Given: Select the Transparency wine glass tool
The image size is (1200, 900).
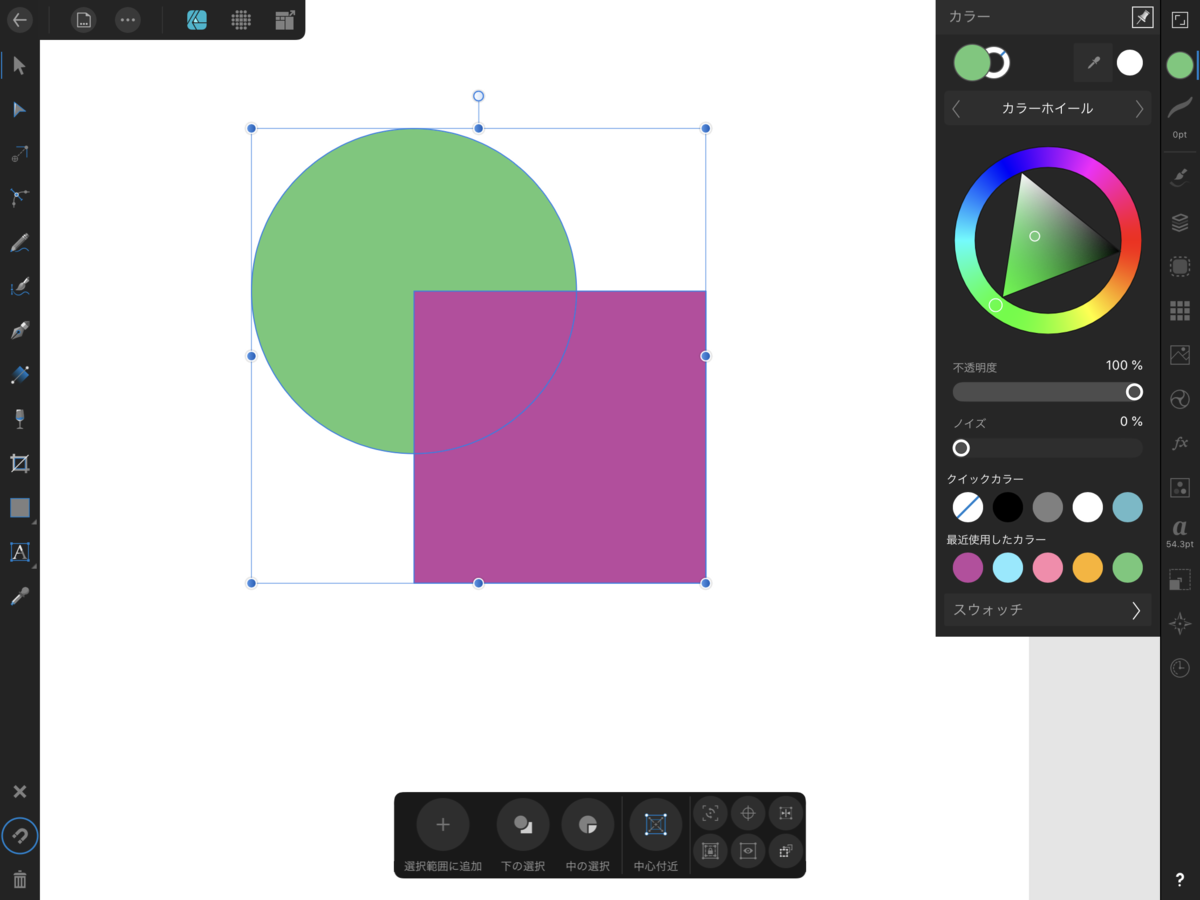Looking at the screenshot, I should pos(19,418).
